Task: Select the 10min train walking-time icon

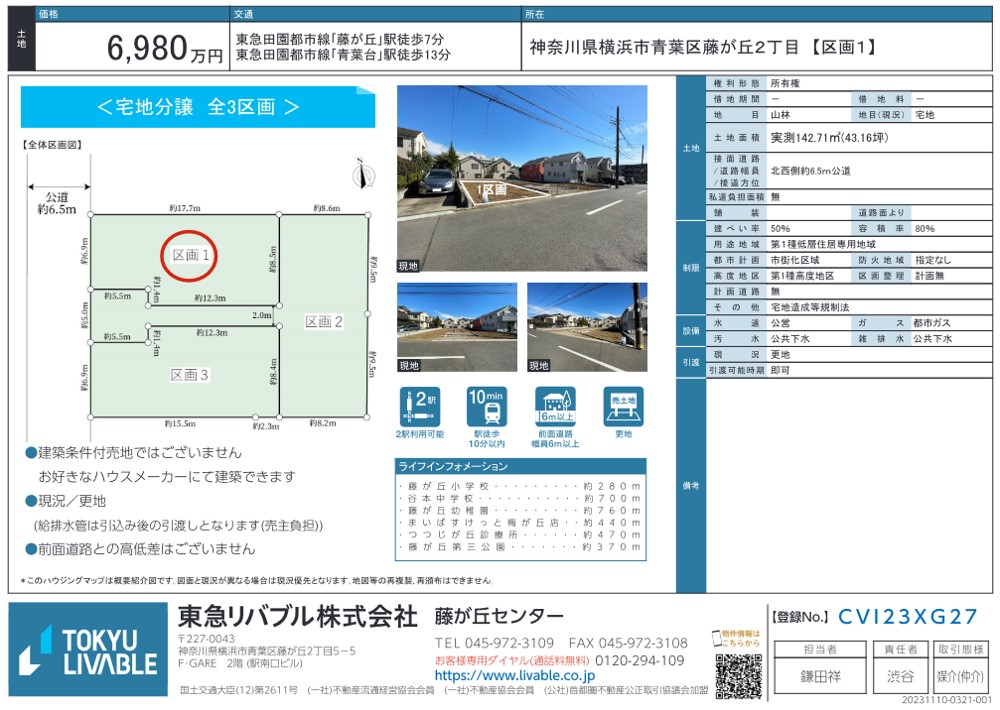Action: pyautogui.click(x=487, y=407)
